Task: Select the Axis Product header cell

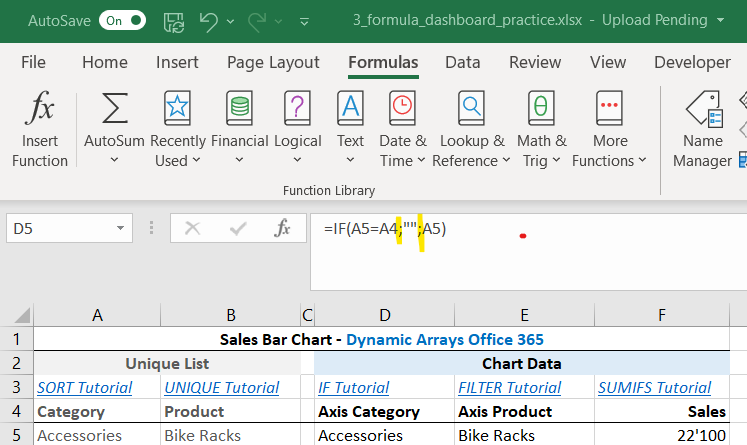Action: tap(525, 411)
